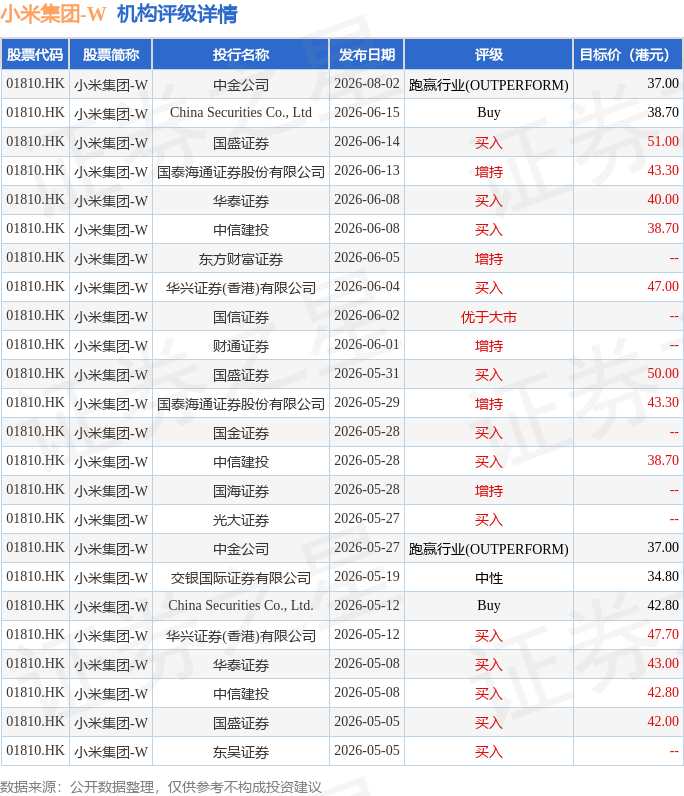Click the 股票简称 column header

(x=111, y=54)
